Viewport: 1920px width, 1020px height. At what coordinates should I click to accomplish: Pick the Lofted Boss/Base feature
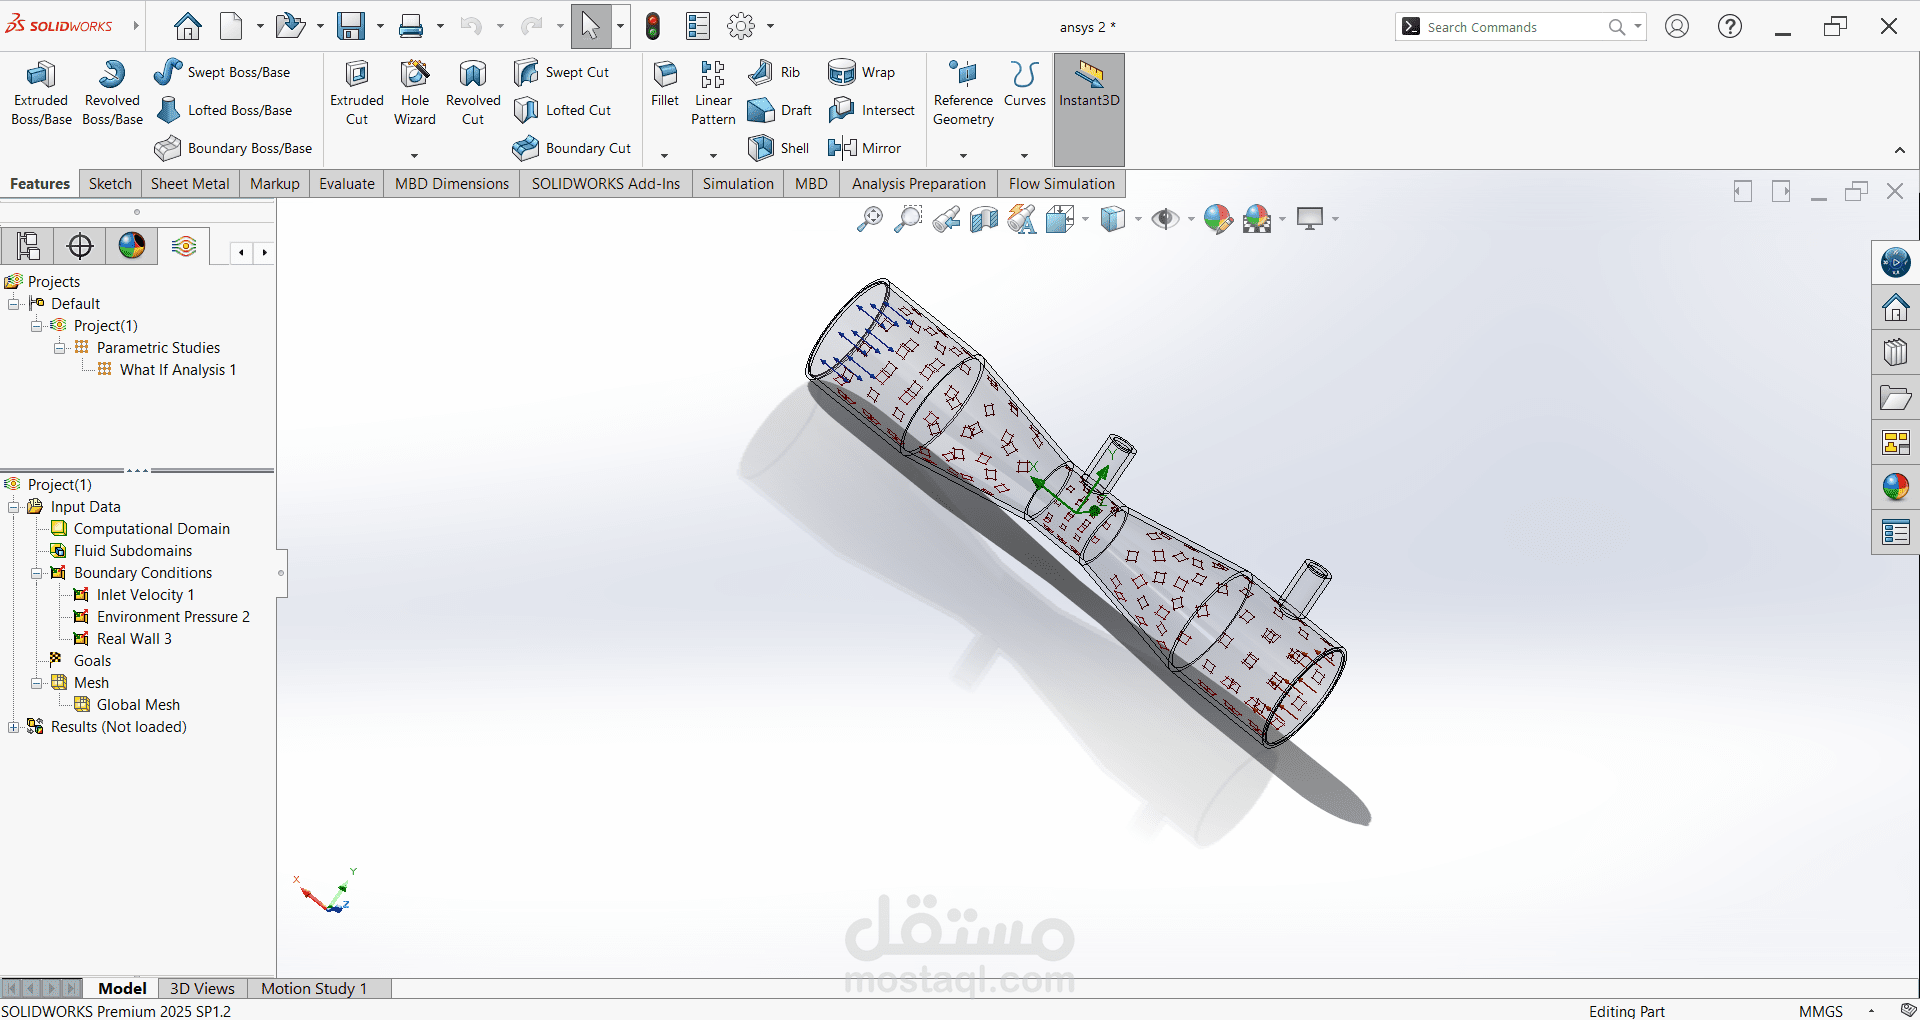pos(224,110)
